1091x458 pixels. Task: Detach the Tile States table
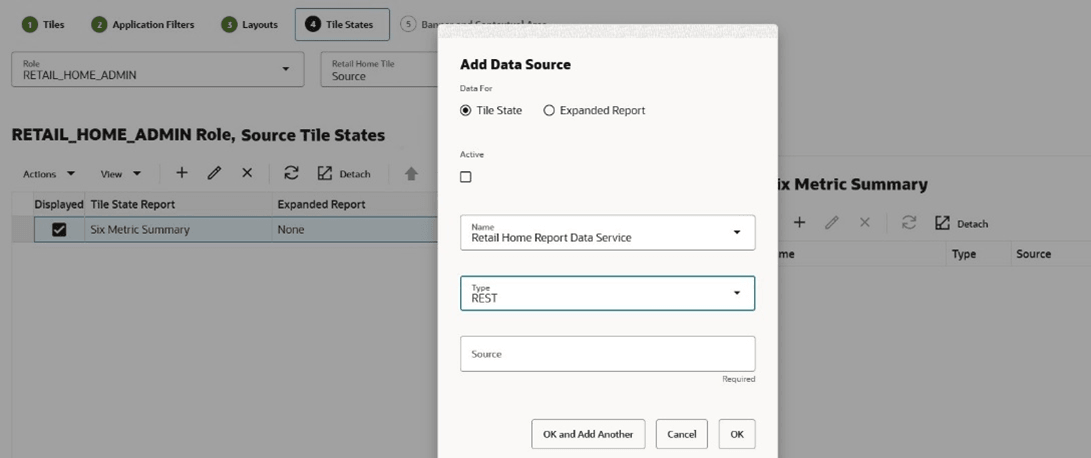pos(344,173)
